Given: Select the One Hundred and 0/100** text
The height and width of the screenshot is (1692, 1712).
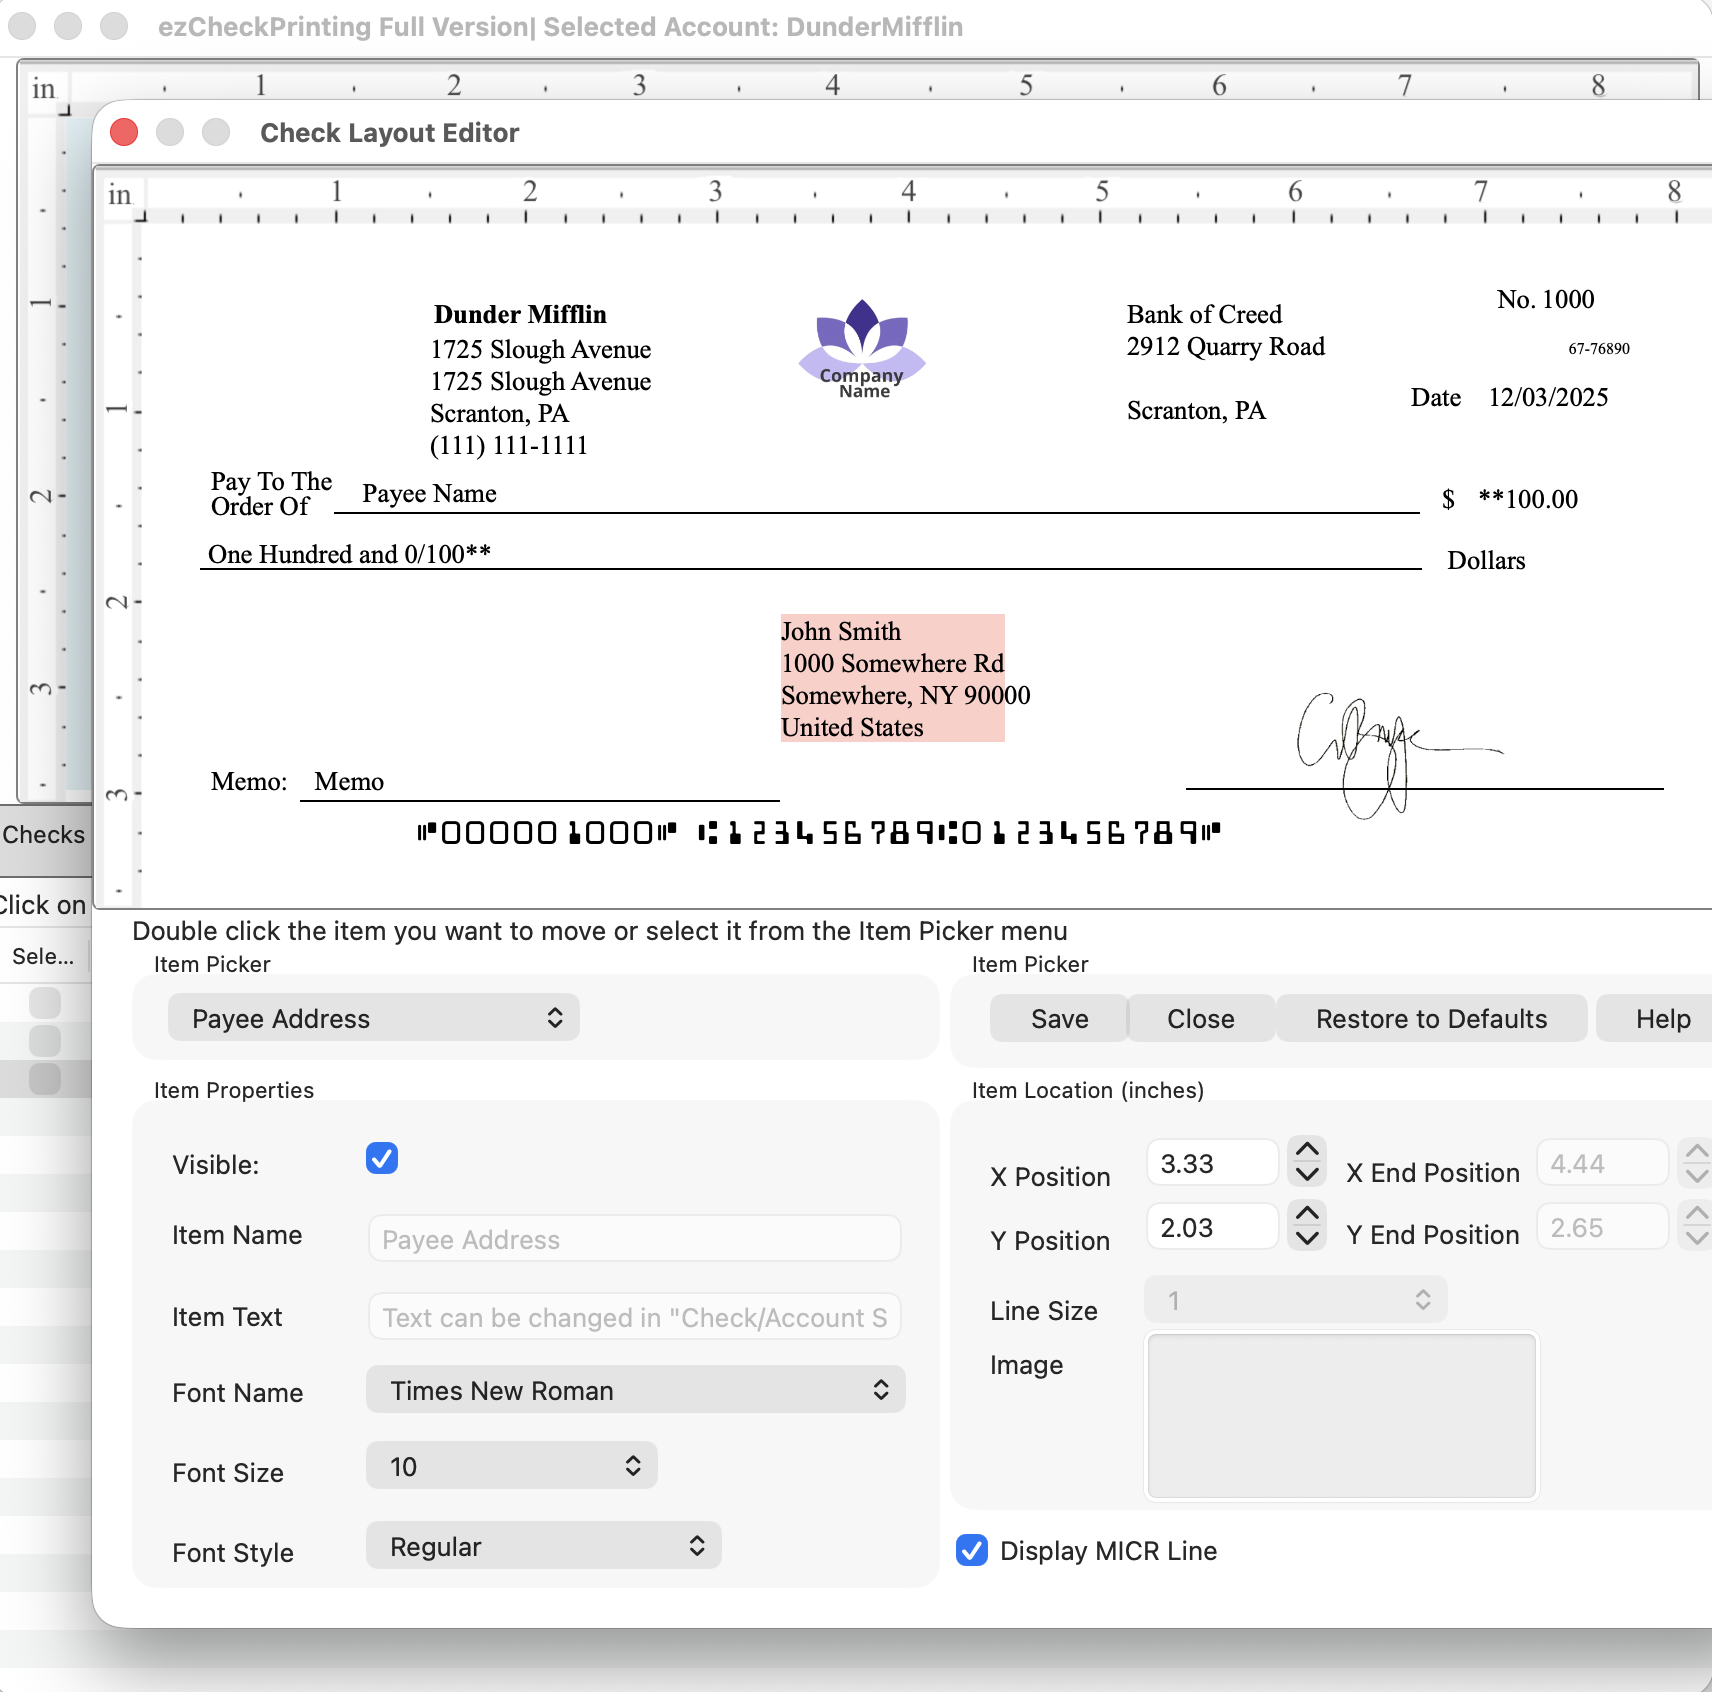Looking at the screenshot, I should pos(349,554).
